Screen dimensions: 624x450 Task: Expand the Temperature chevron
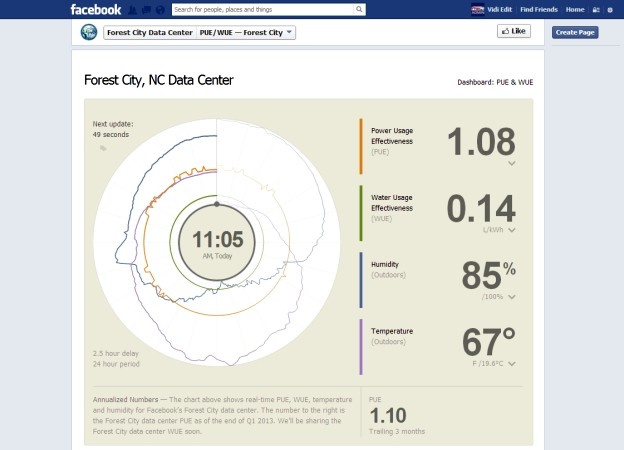click(x=512, y=364)
